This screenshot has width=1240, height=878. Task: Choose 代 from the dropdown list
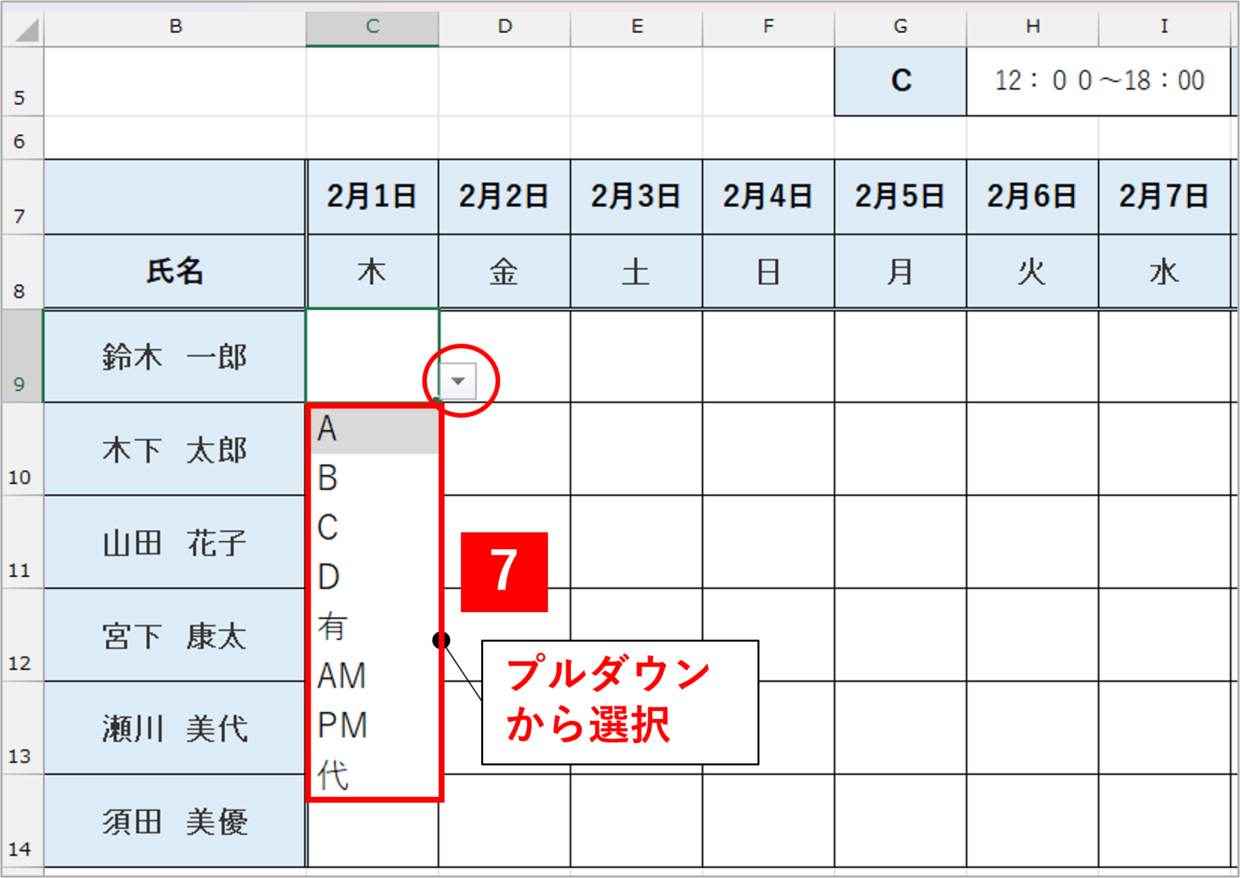374,775
